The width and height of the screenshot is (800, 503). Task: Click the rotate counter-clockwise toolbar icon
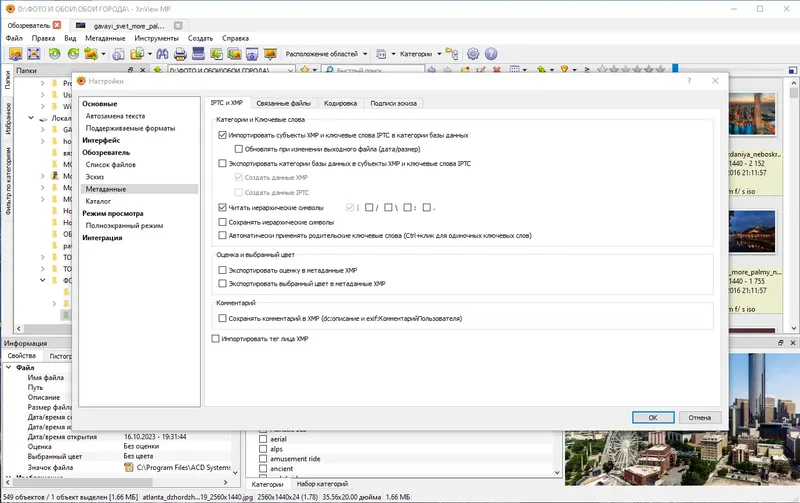[55, 54]
